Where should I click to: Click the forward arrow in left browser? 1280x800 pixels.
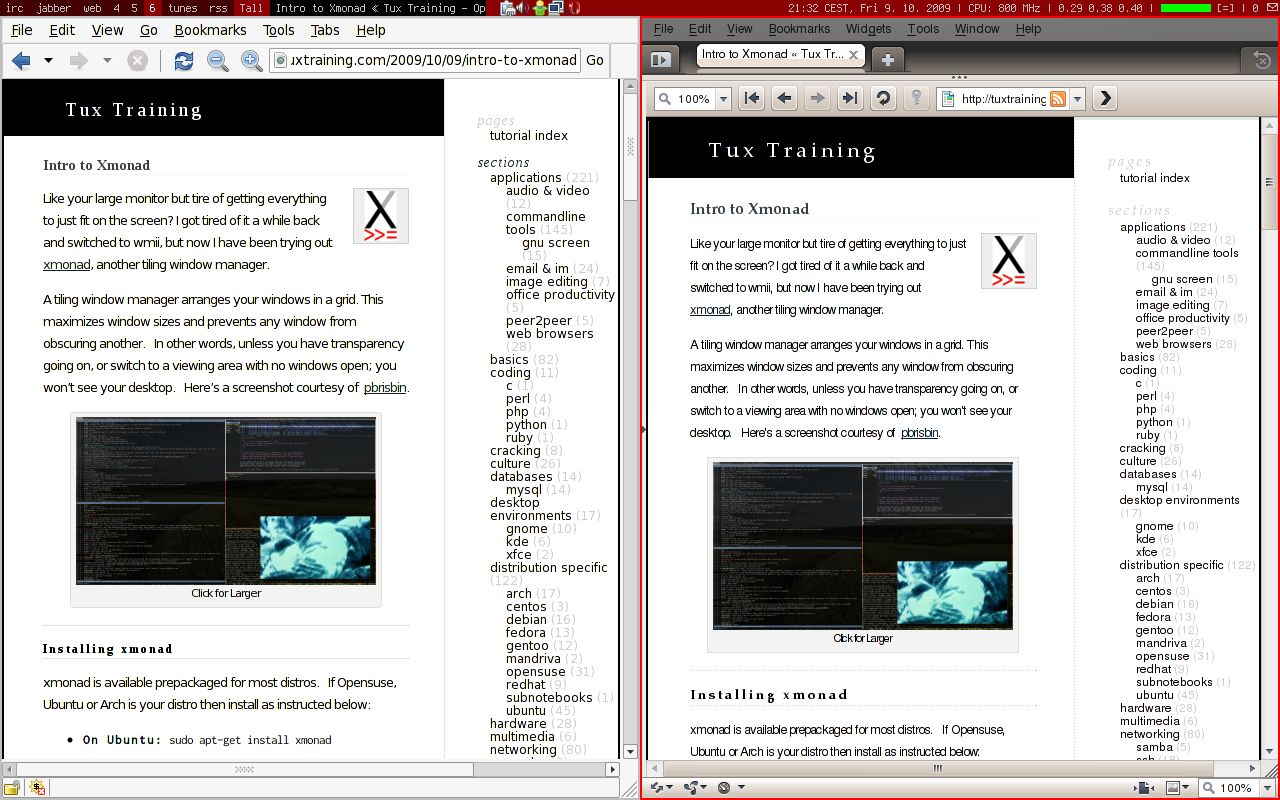click(79, 61)
